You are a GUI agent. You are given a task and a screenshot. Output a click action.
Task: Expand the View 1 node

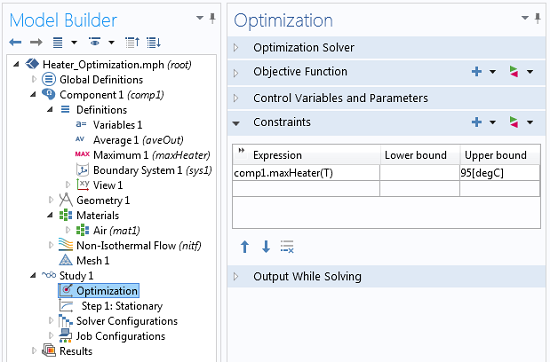click(x=68, y=185)
